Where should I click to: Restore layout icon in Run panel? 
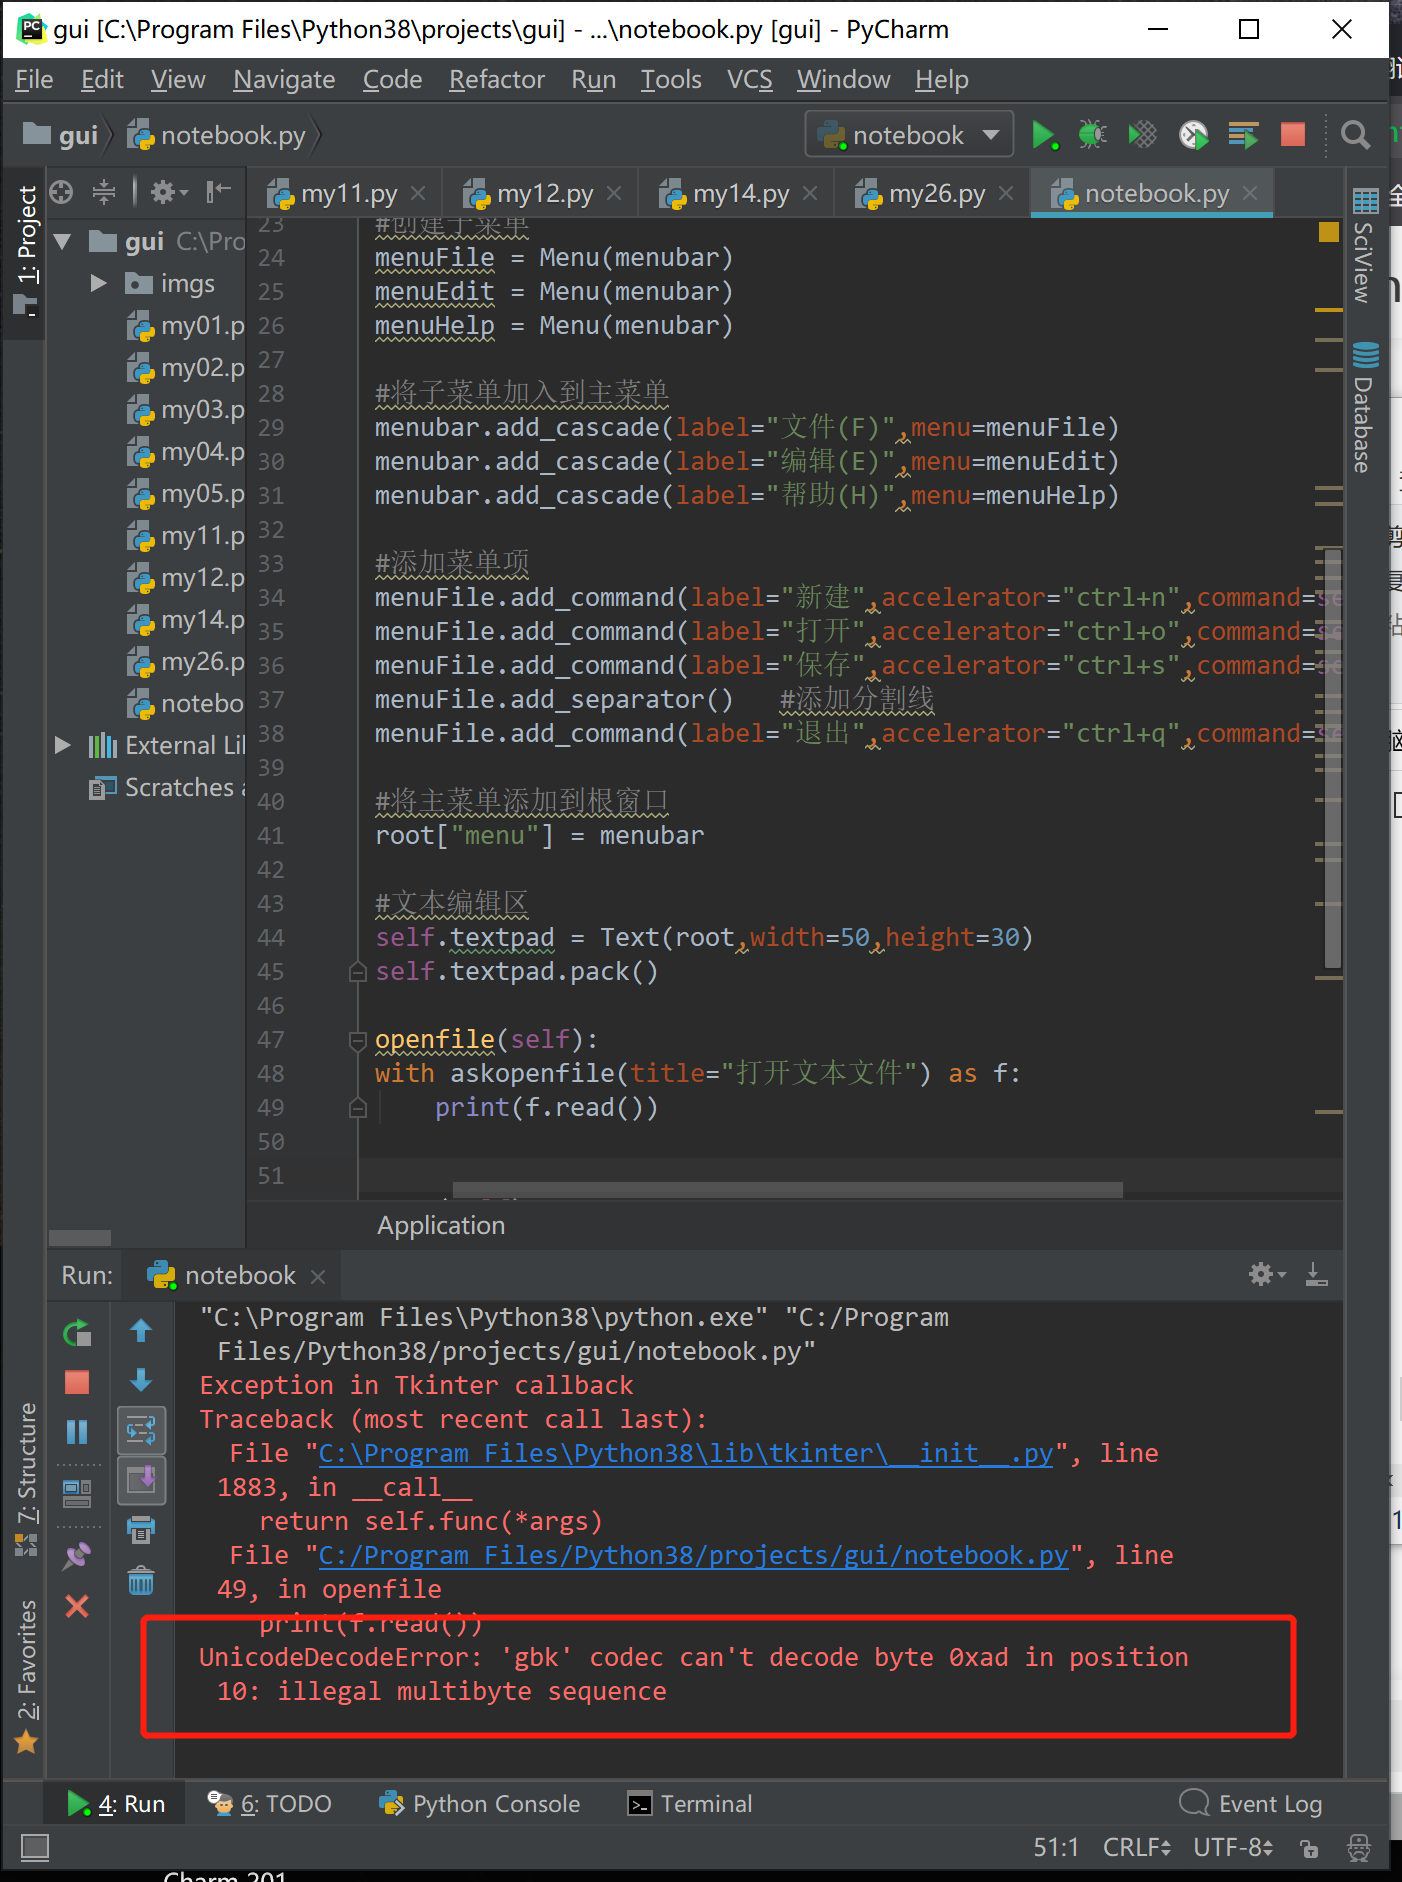coord(77,1494)
